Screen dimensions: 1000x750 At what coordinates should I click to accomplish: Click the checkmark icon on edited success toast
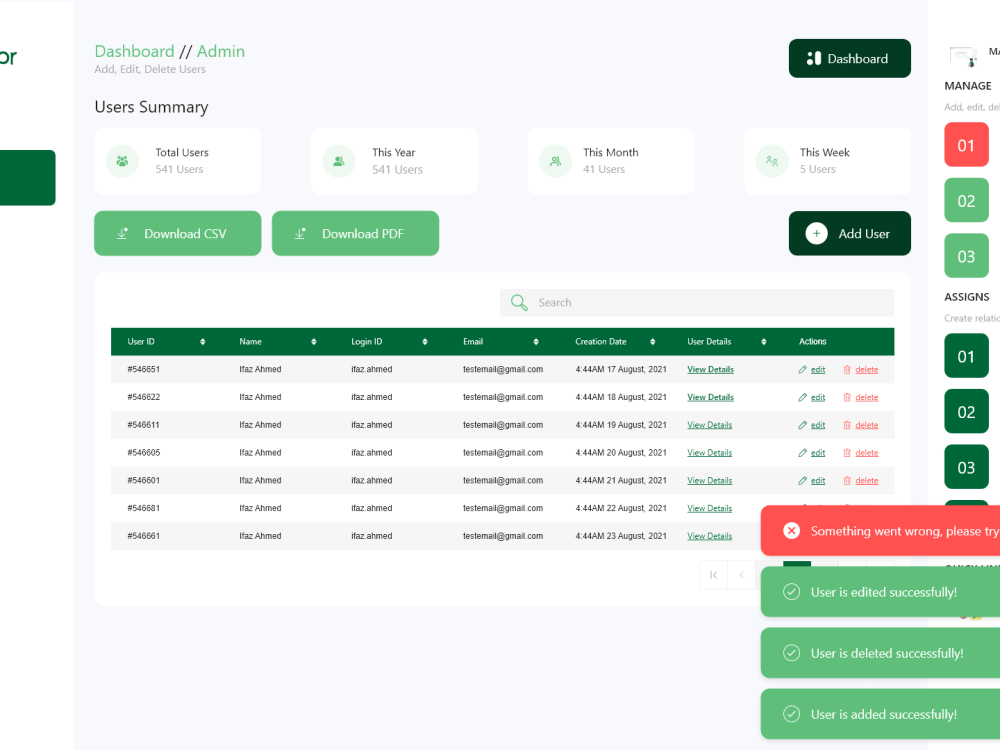click(x=791, y=592)
